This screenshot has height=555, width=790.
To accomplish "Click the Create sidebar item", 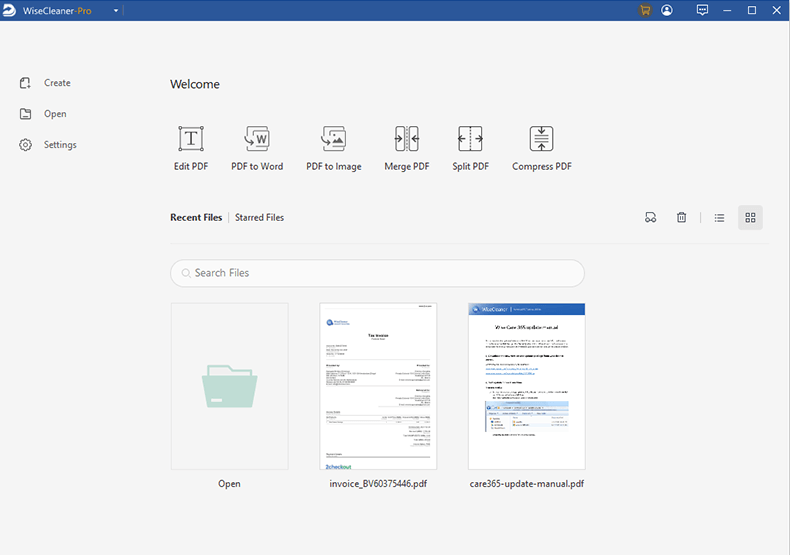I will point(45,83).
